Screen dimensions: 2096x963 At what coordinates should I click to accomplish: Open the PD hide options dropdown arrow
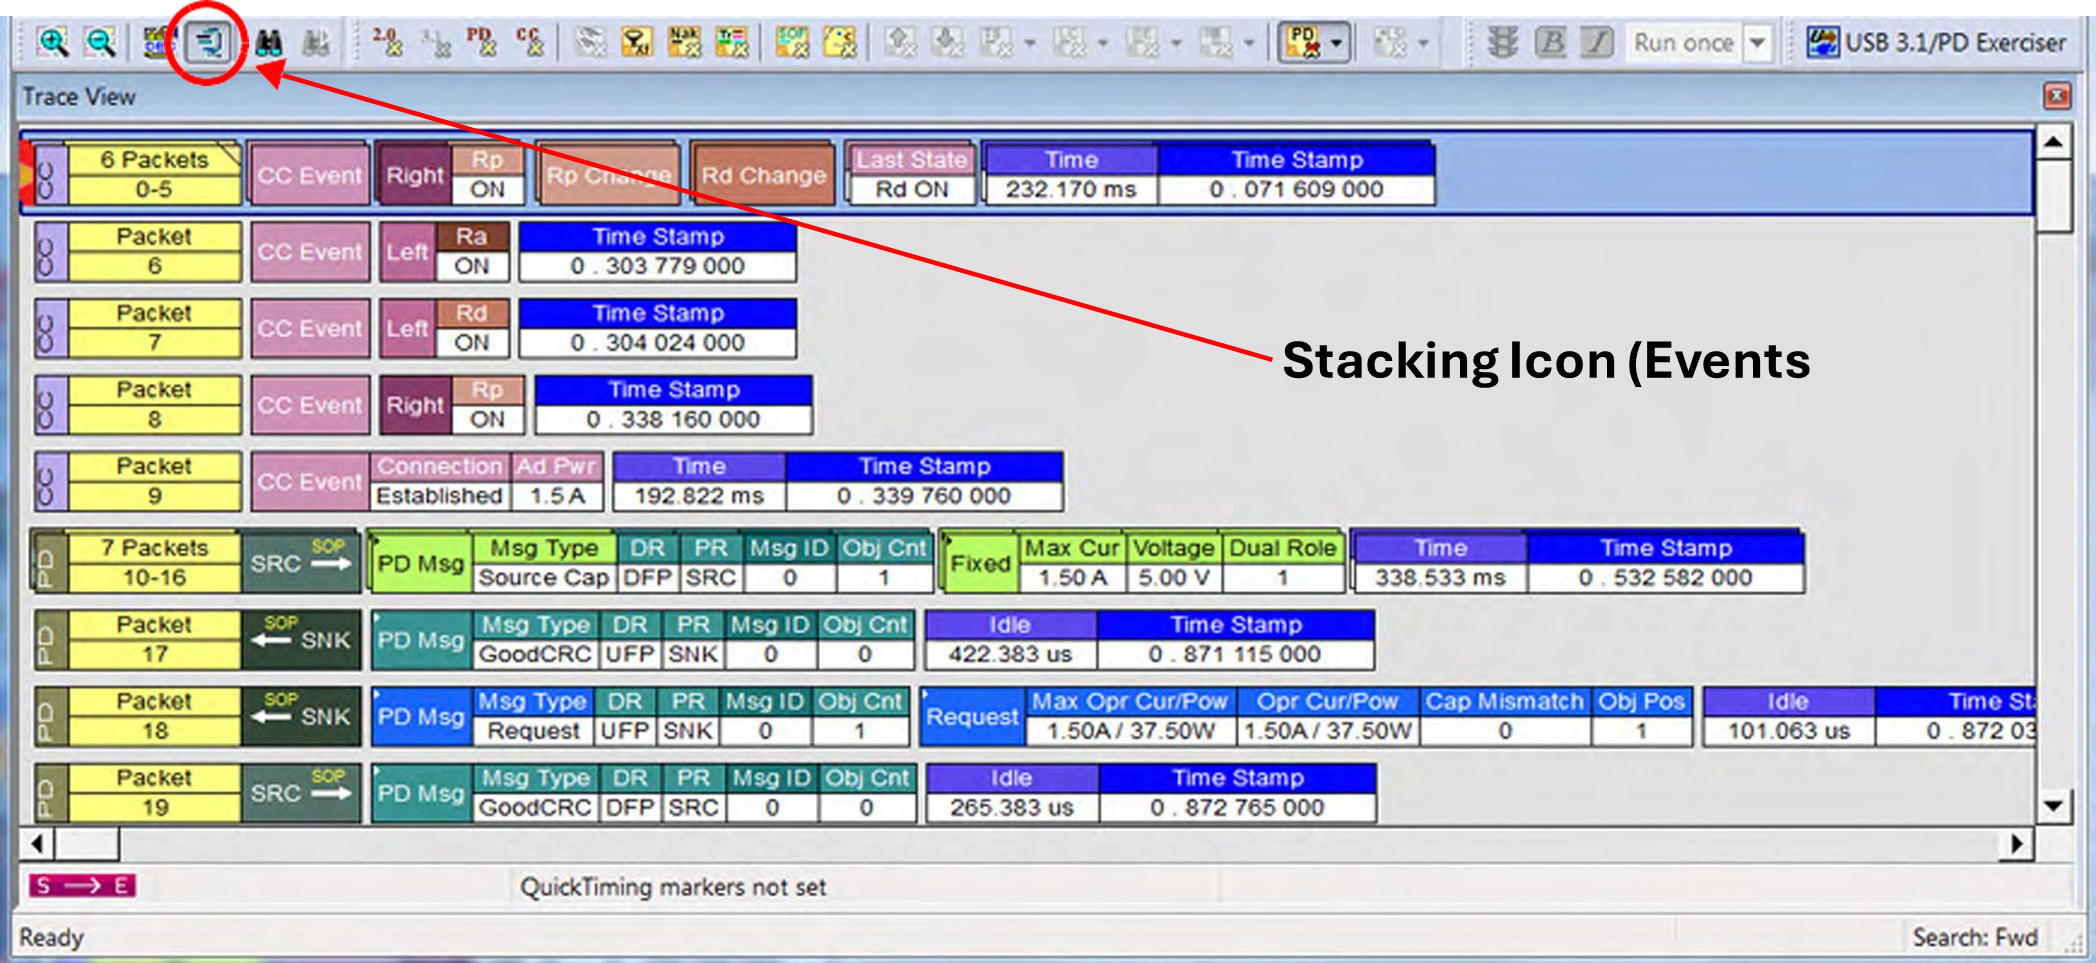click(1336, 43)
